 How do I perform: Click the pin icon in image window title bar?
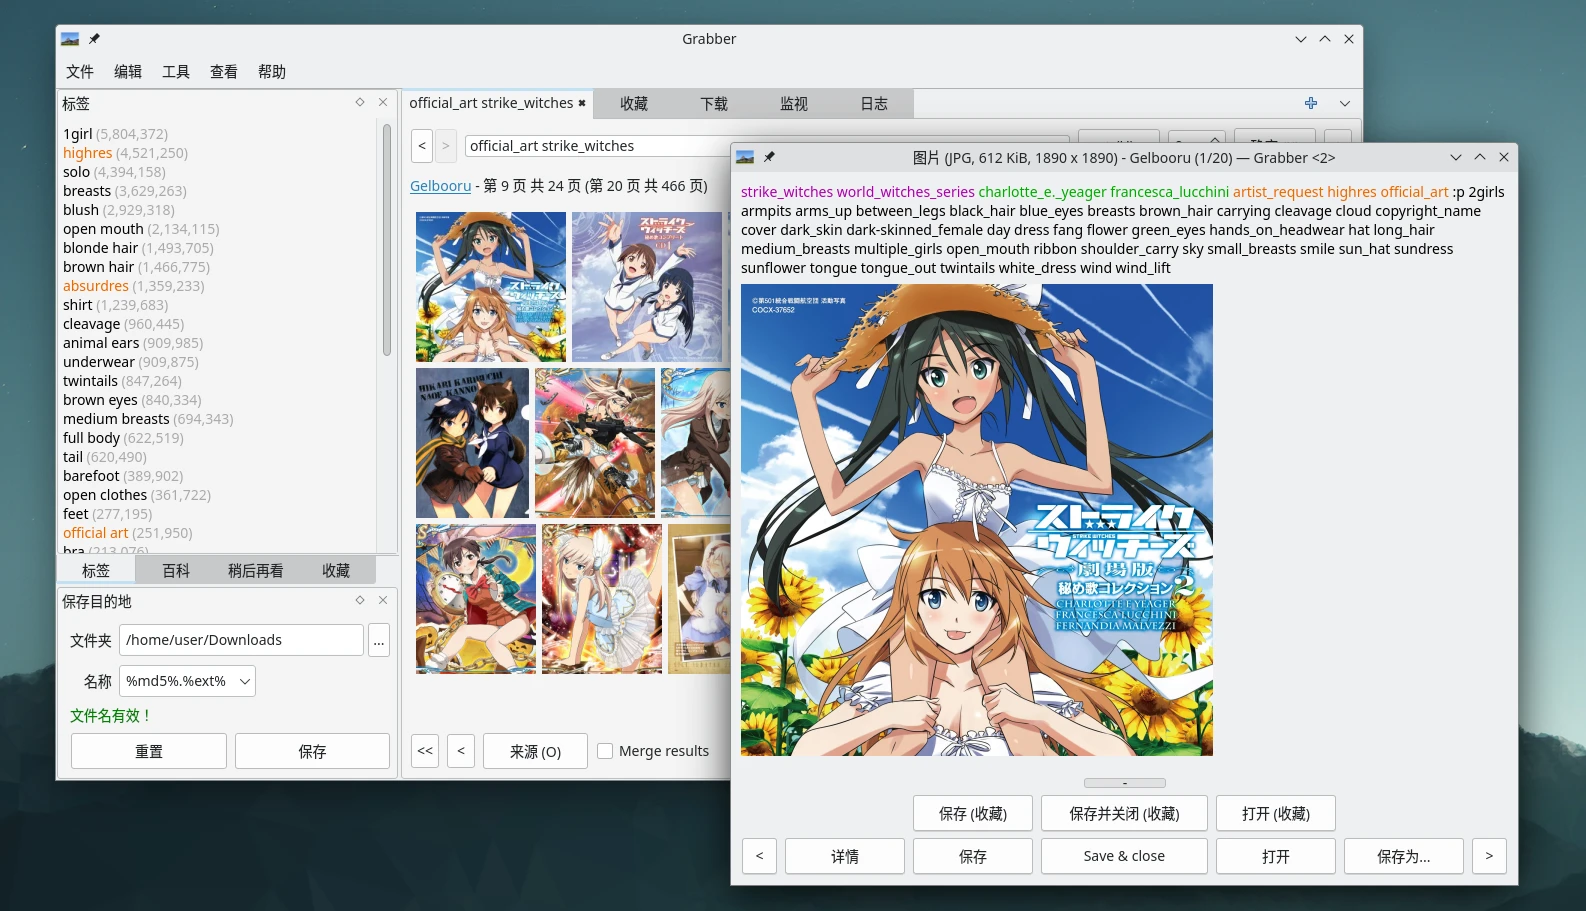pyautogui.click(x=769, y=157)
